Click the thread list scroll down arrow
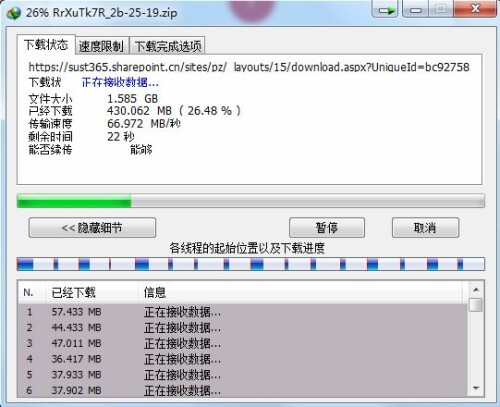Viewport: 500px width, 407px height. tap(476, 388)
